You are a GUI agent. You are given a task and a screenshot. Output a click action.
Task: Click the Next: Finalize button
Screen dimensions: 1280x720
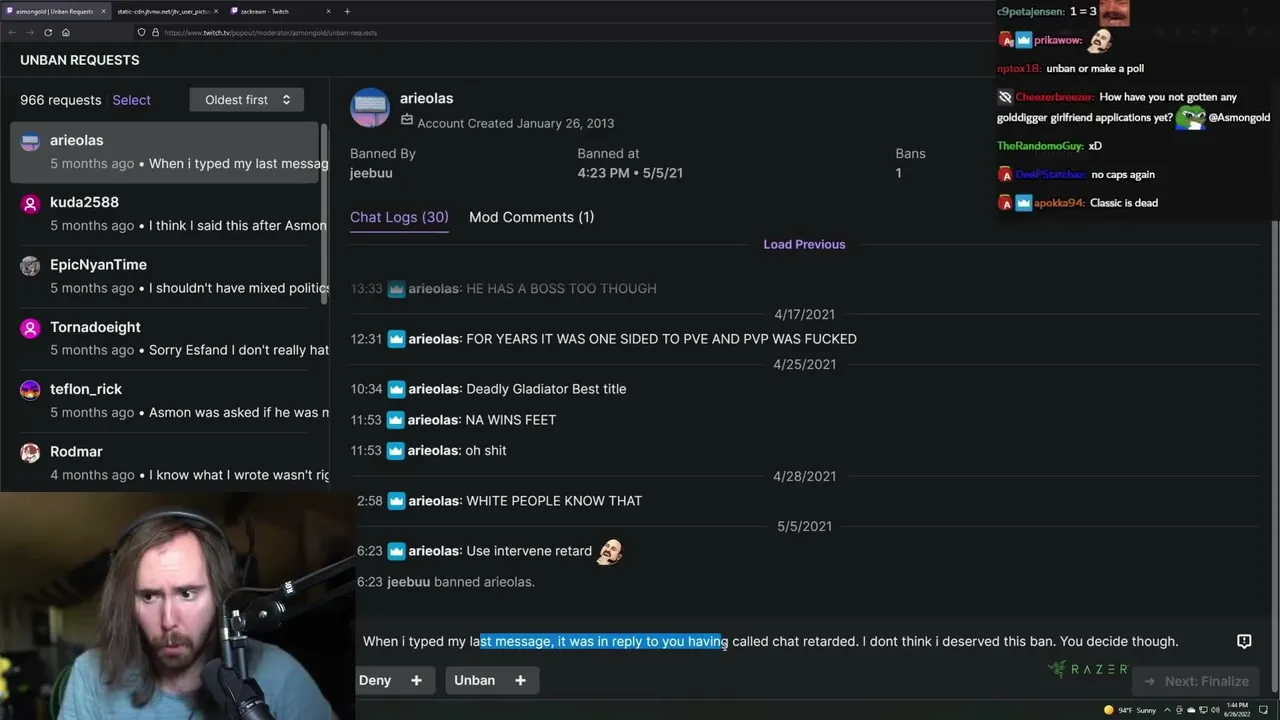pyautogui.click(x=1197, y=681)
